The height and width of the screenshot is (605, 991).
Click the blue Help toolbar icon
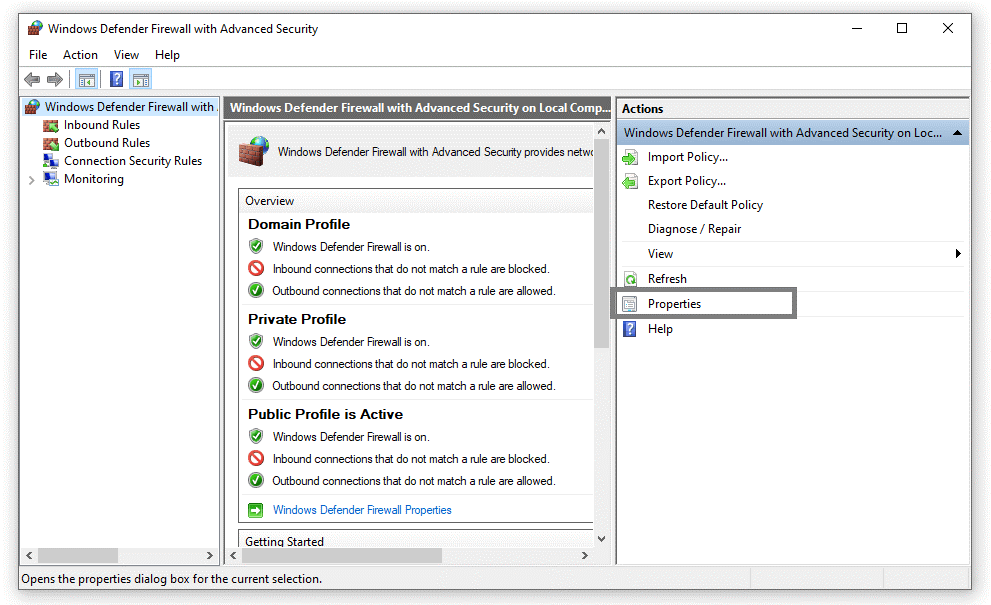(x=117, y=80)
